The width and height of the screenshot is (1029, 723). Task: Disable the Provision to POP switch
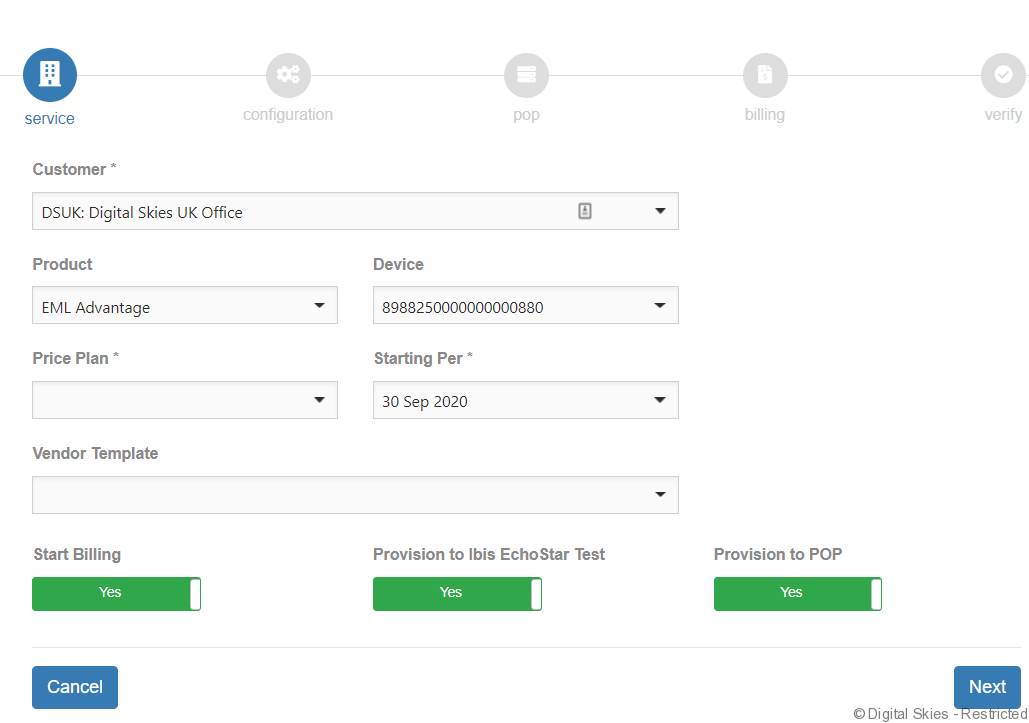click(797, 593)
